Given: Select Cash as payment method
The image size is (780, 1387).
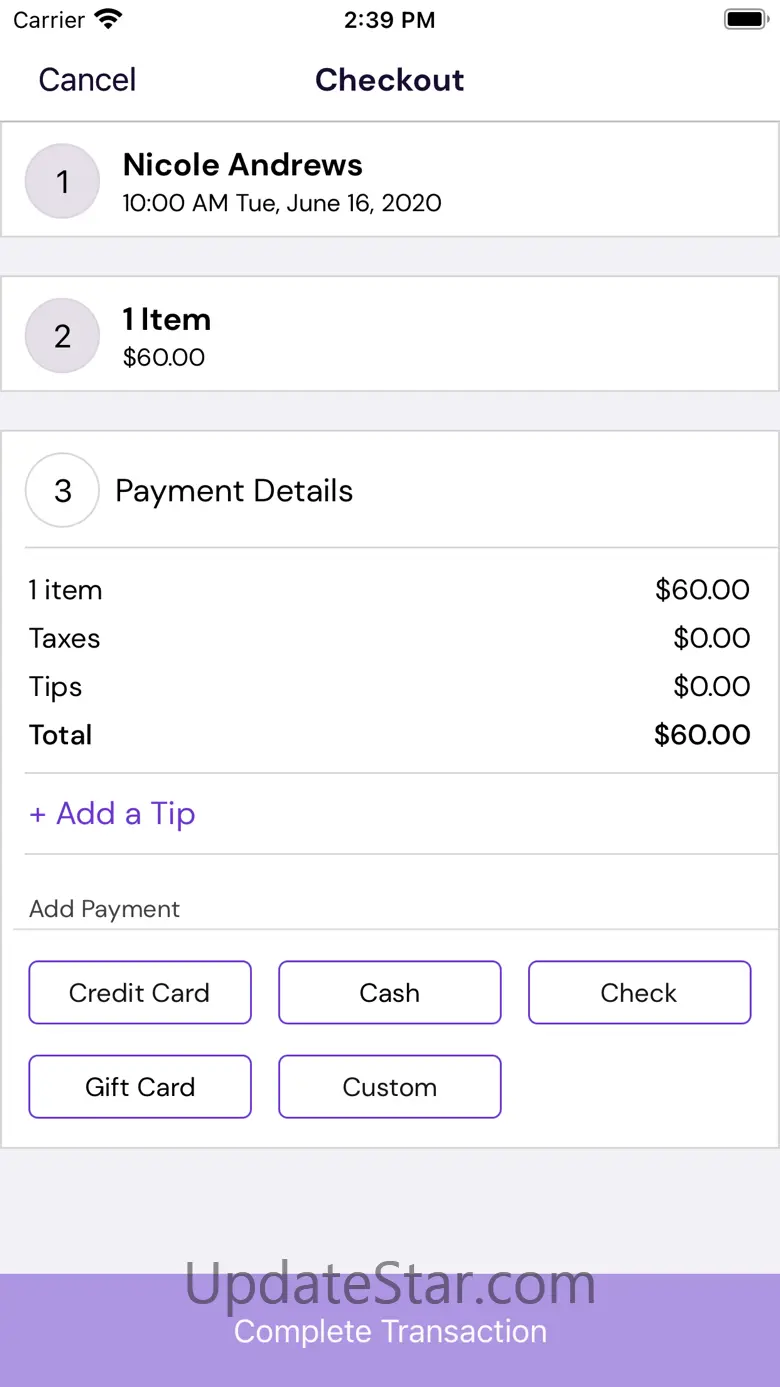Looking at the screenshot, I should pyautogui.click(x=390, y=993).
